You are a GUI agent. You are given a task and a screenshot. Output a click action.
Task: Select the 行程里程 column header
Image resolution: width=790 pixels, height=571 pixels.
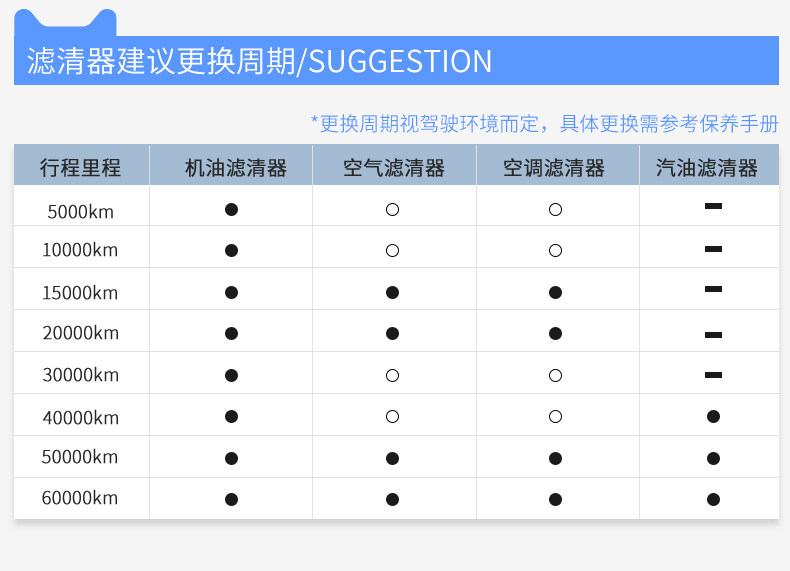(x=80, y=167)
